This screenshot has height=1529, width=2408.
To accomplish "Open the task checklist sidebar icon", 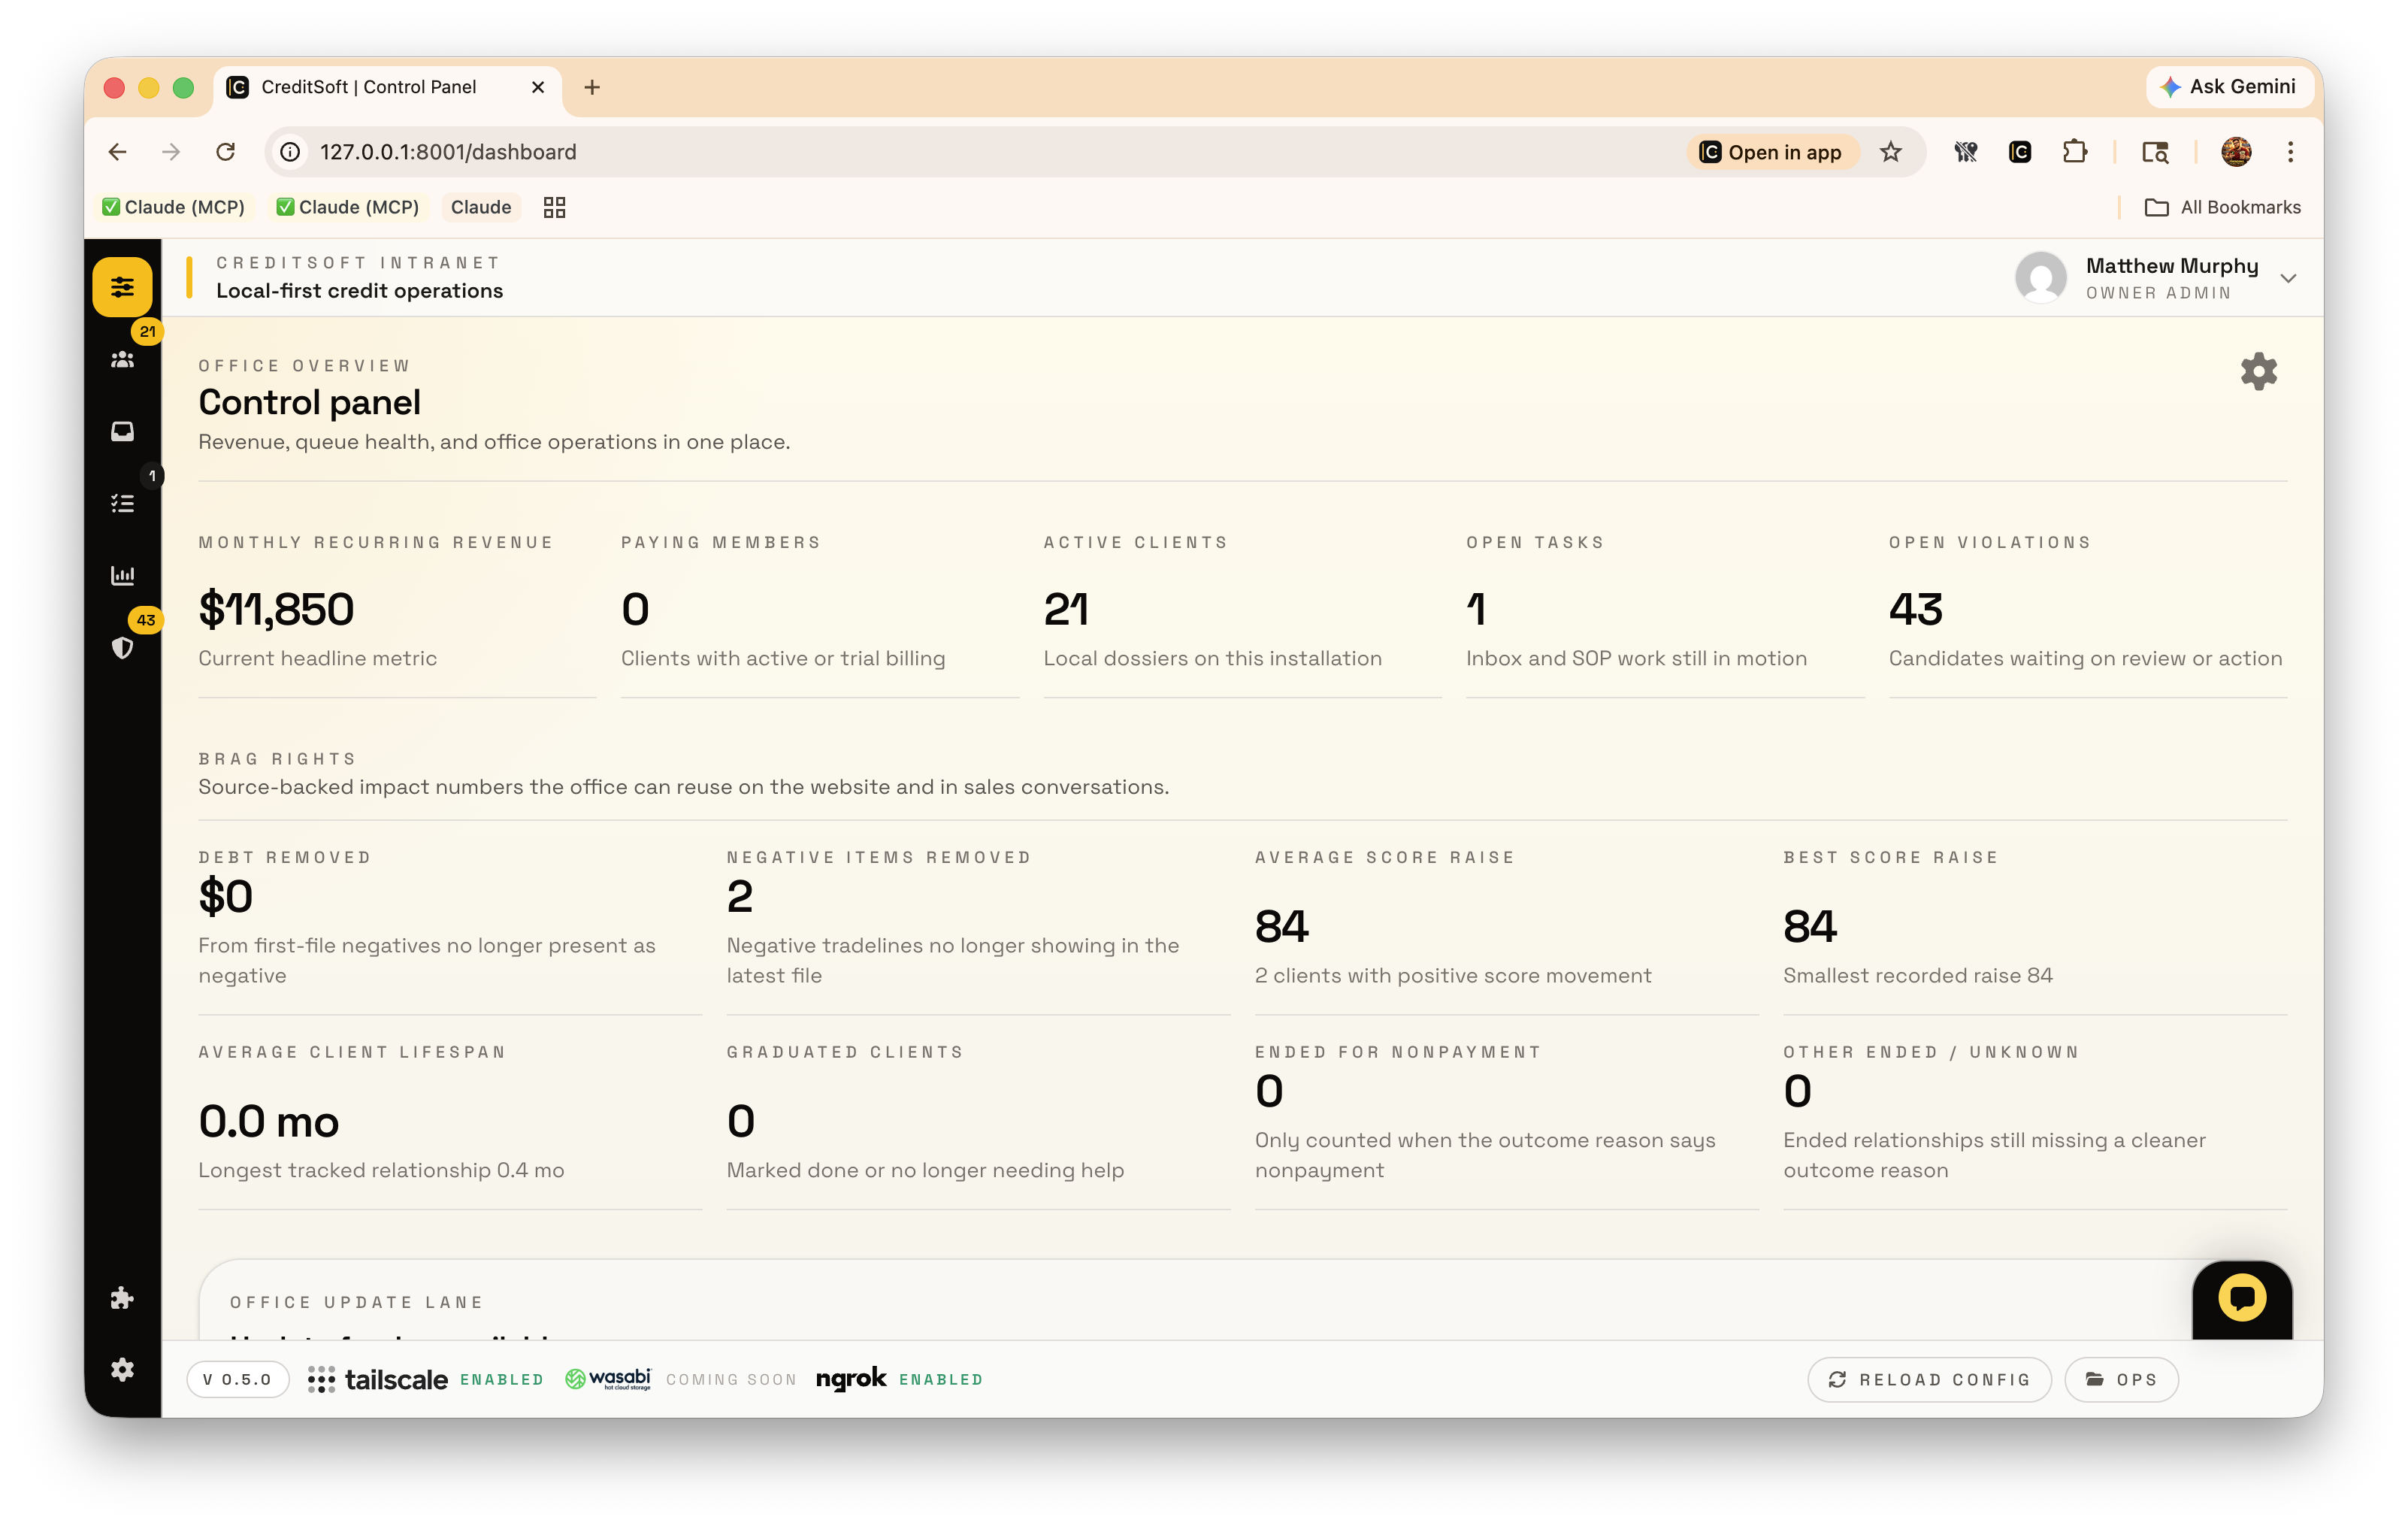I will click(122, 503).
